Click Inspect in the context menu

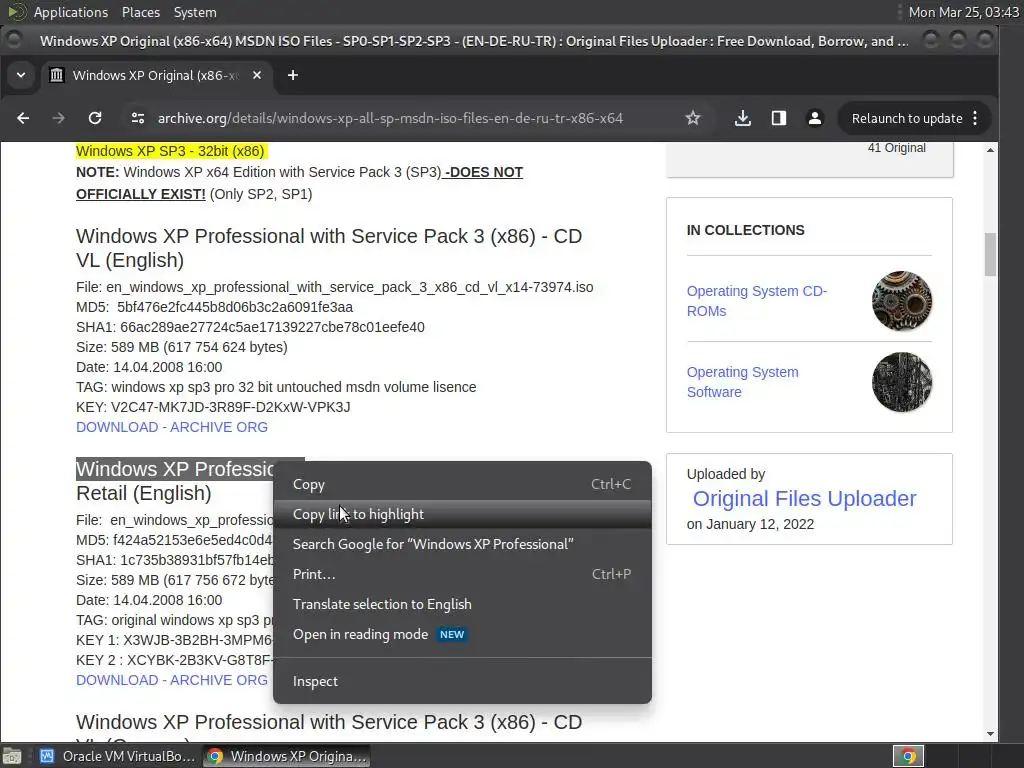(315, 681)
